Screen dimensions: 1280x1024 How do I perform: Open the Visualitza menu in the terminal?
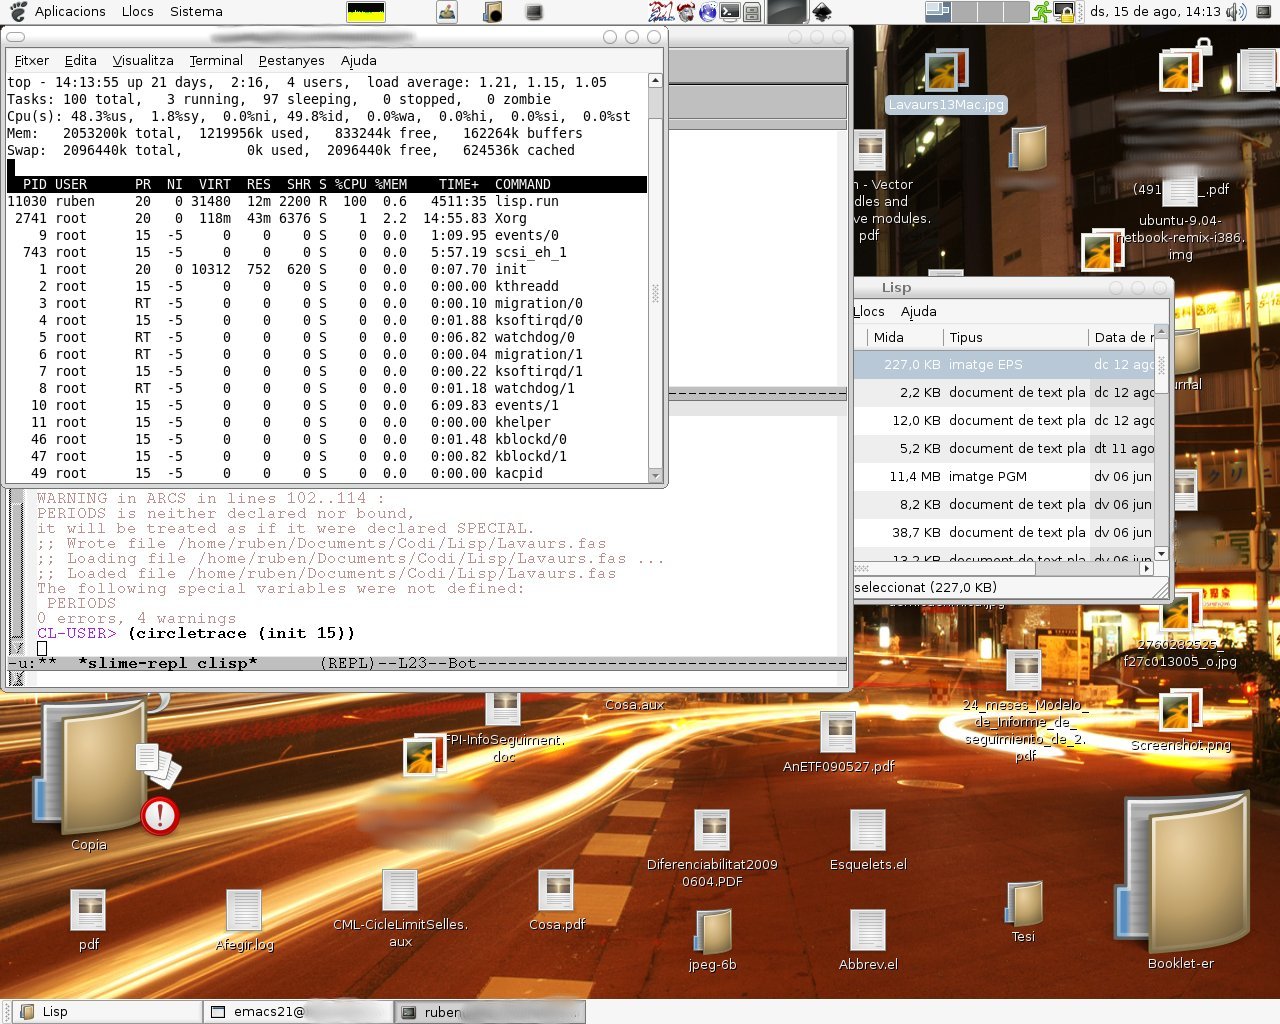point(143,60)
